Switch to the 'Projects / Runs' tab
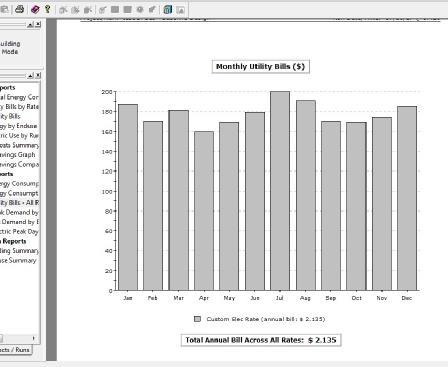The image size is (448, 367). [x=15, y=350]
